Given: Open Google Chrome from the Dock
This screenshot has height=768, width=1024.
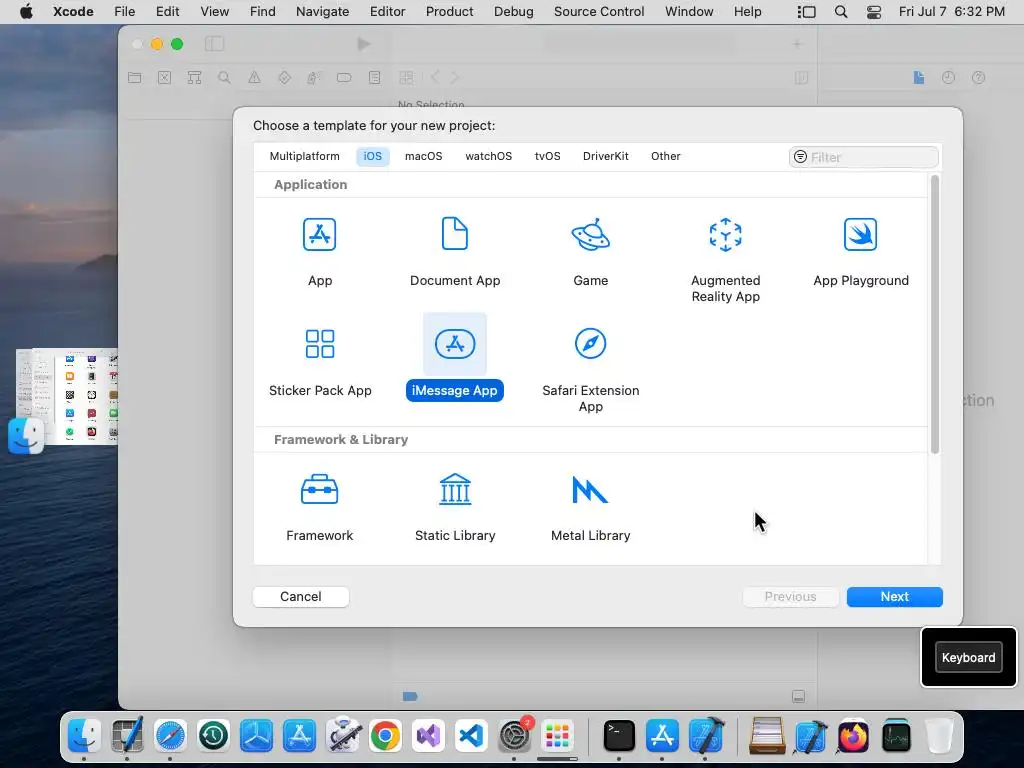Looking at the screenshot, I should click(x=385, y=736).
